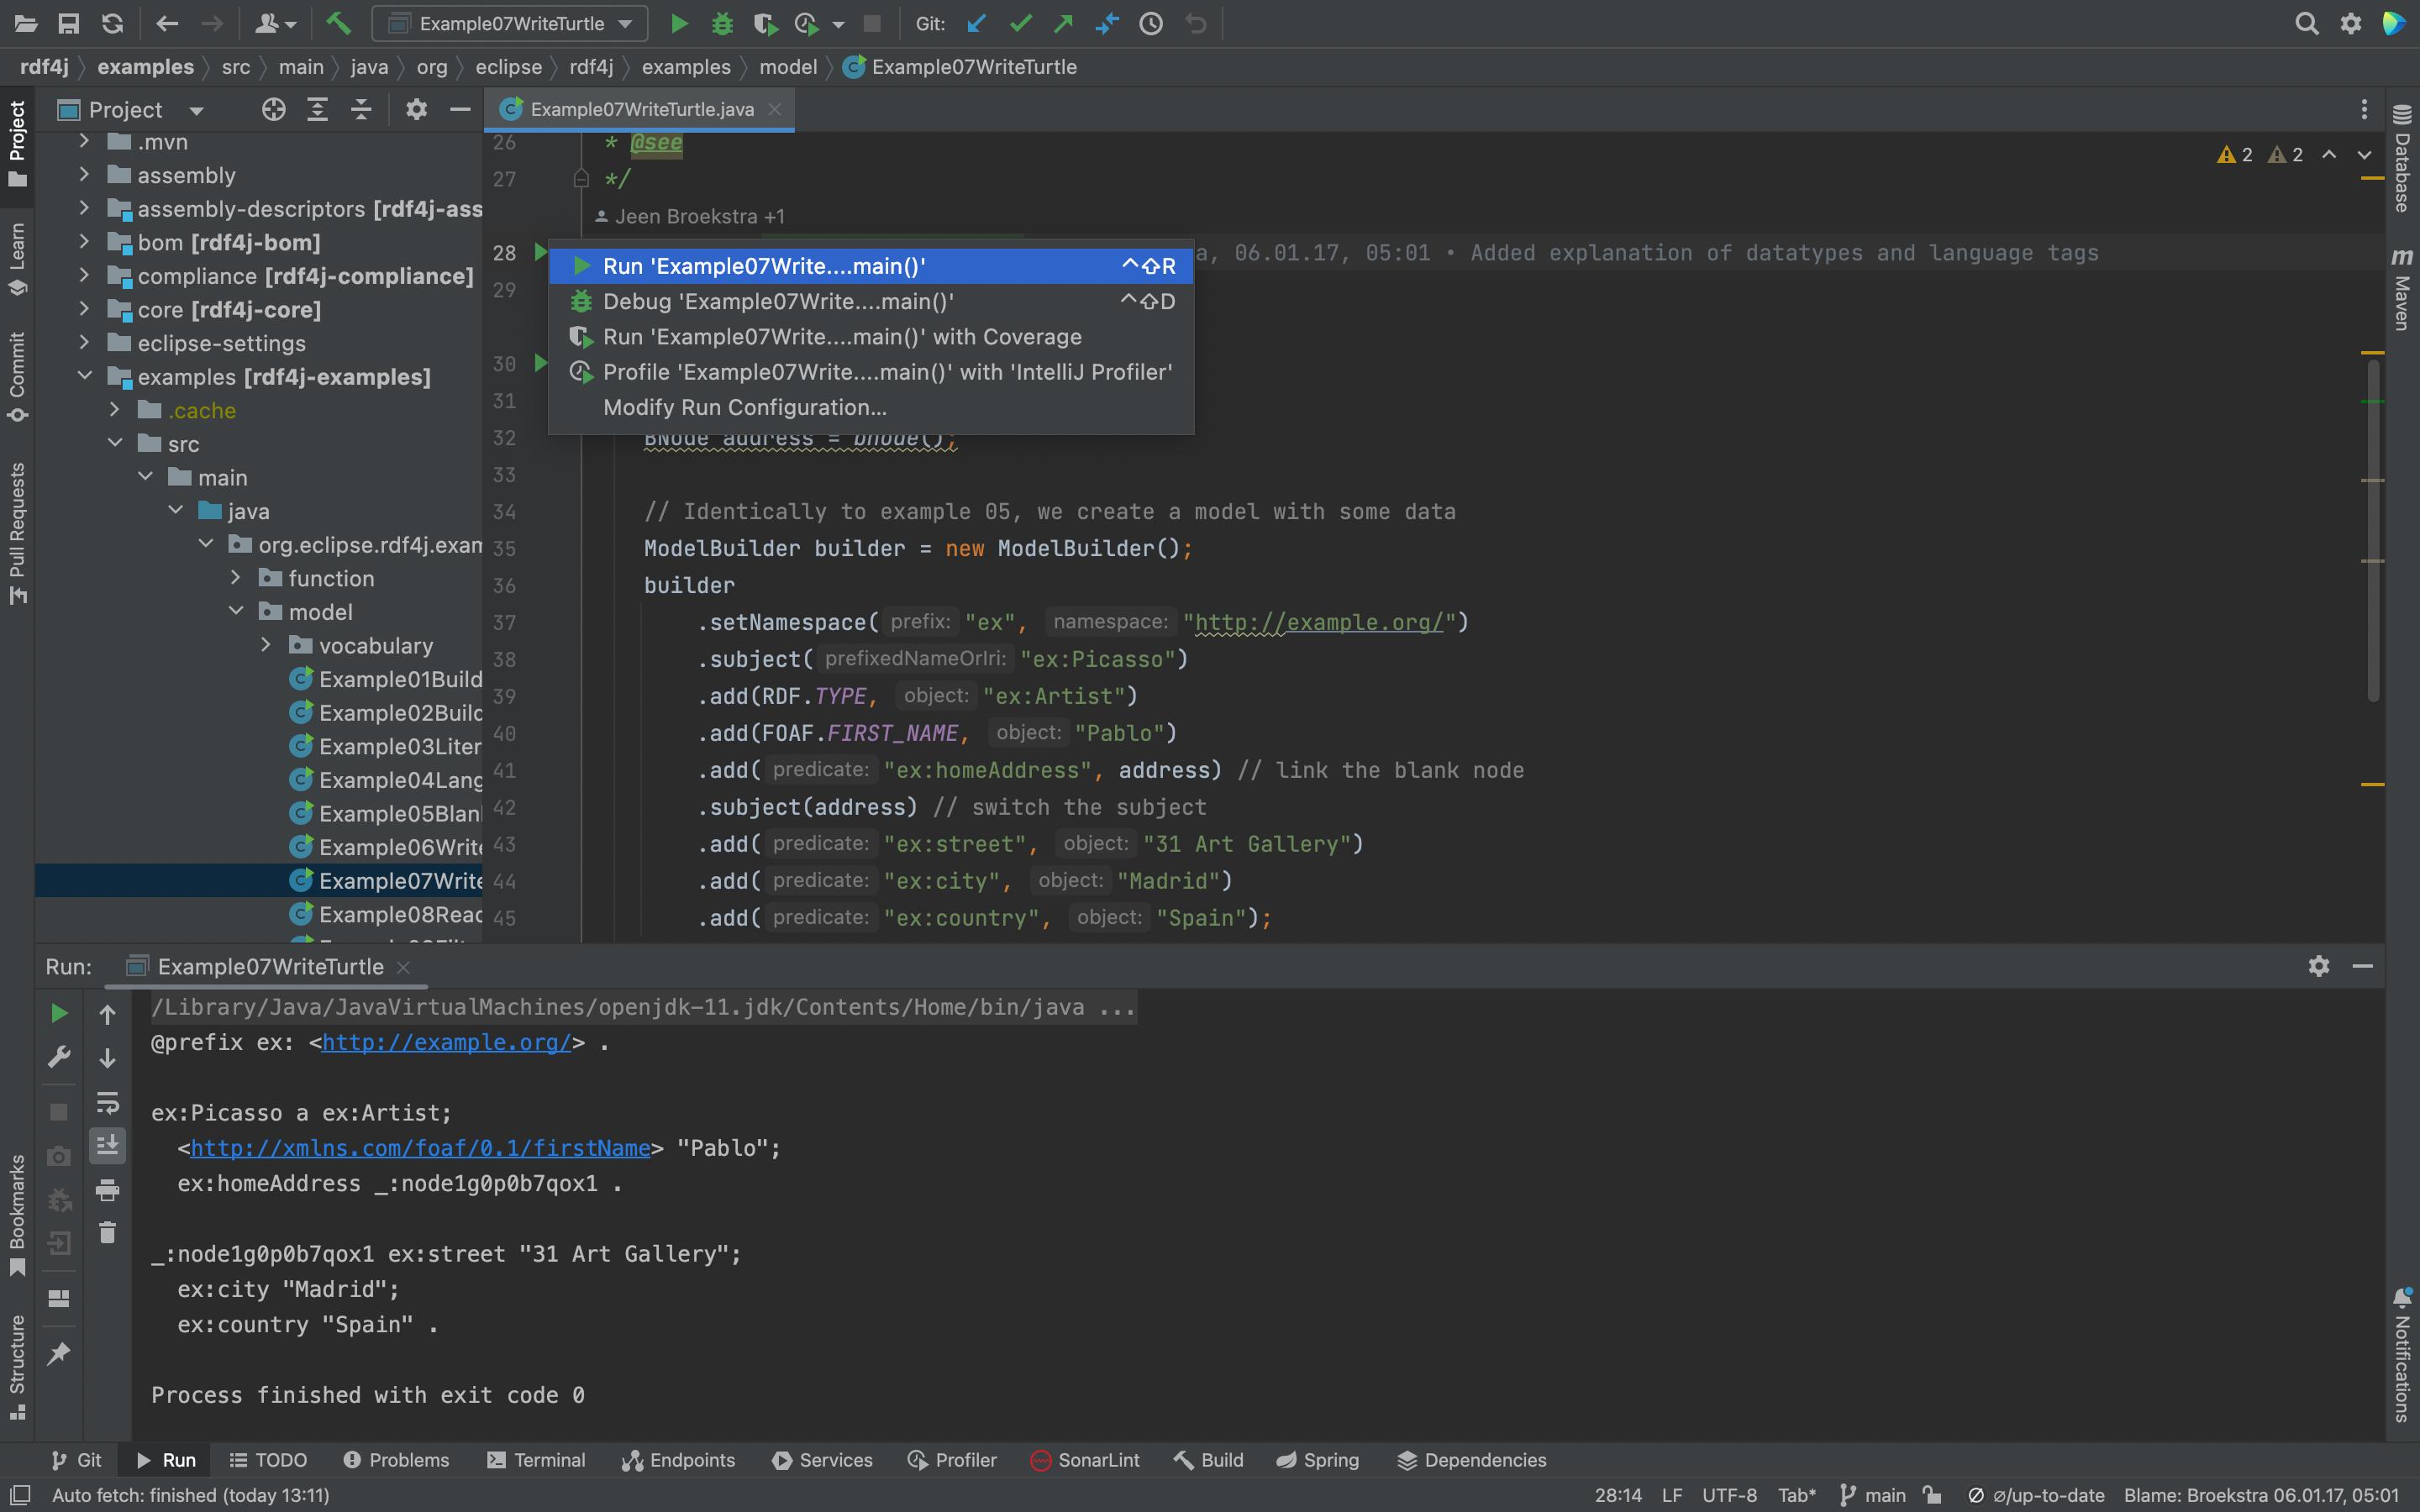2420x1512 pixels.
Task: Click the editor vertical scrollbar thumb
Action: tap(2372, 530)
